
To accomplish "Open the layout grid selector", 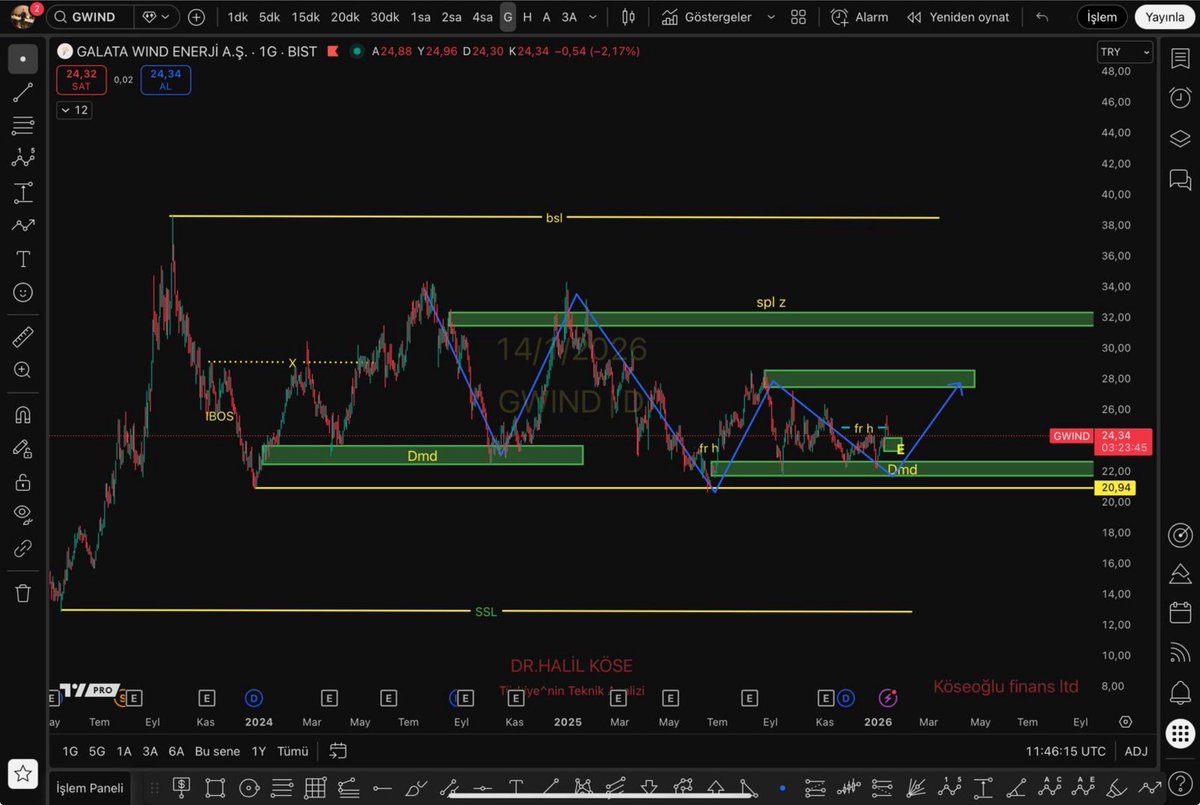I will (x=798, y=17).
